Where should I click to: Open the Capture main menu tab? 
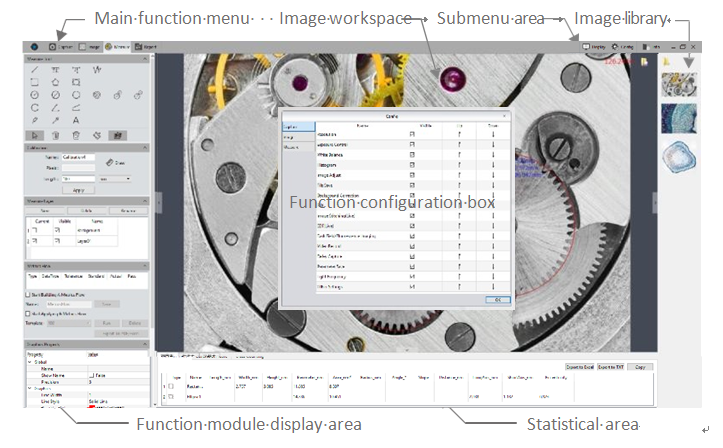[x=61, y=47]
